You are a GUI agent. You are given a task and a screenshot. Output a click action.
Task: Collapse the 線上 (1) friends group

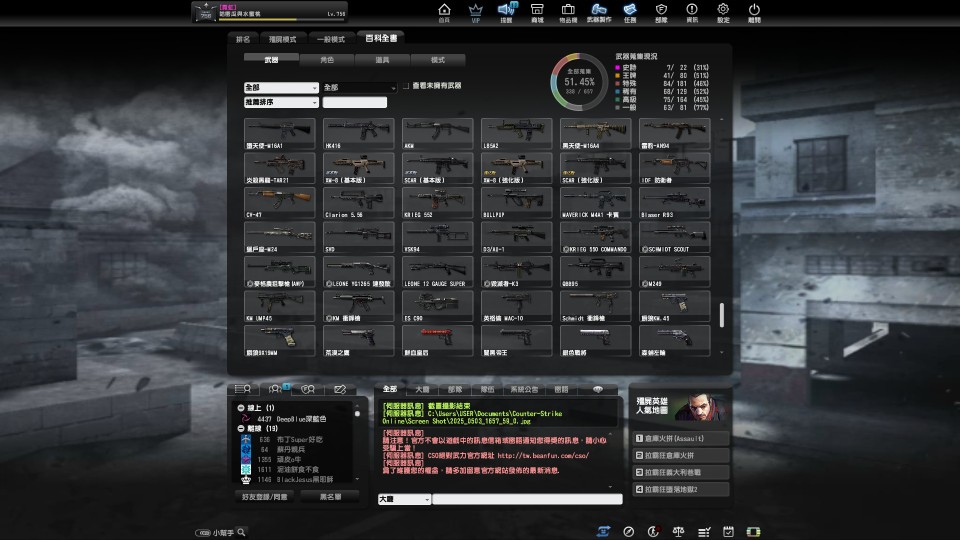click(x=241, y=408)
